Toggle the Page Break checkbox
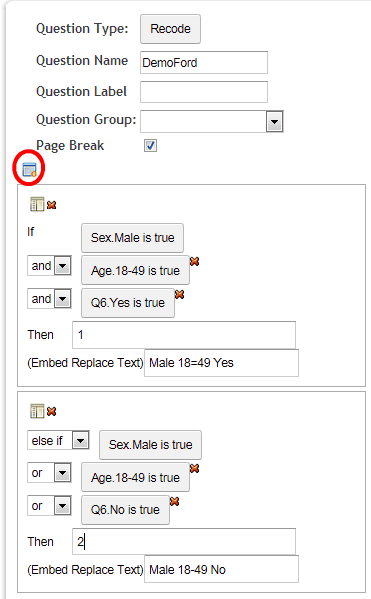 [150, 146]
